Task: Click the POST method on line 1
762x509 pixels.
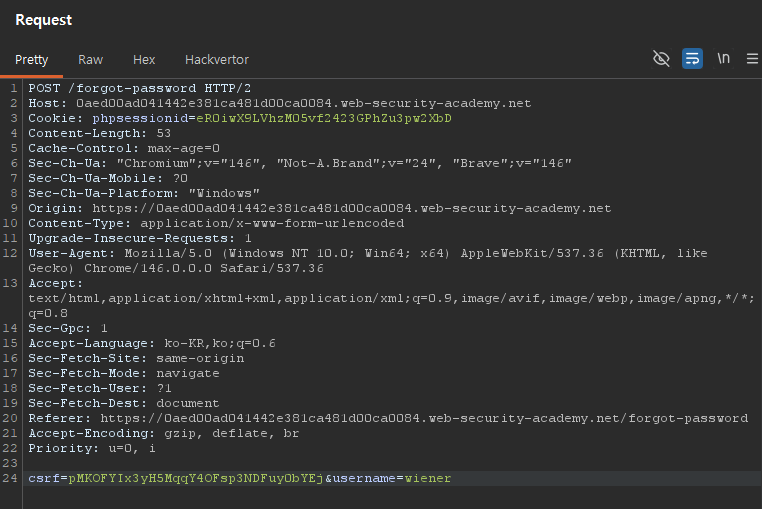Action: coord(44,89)
